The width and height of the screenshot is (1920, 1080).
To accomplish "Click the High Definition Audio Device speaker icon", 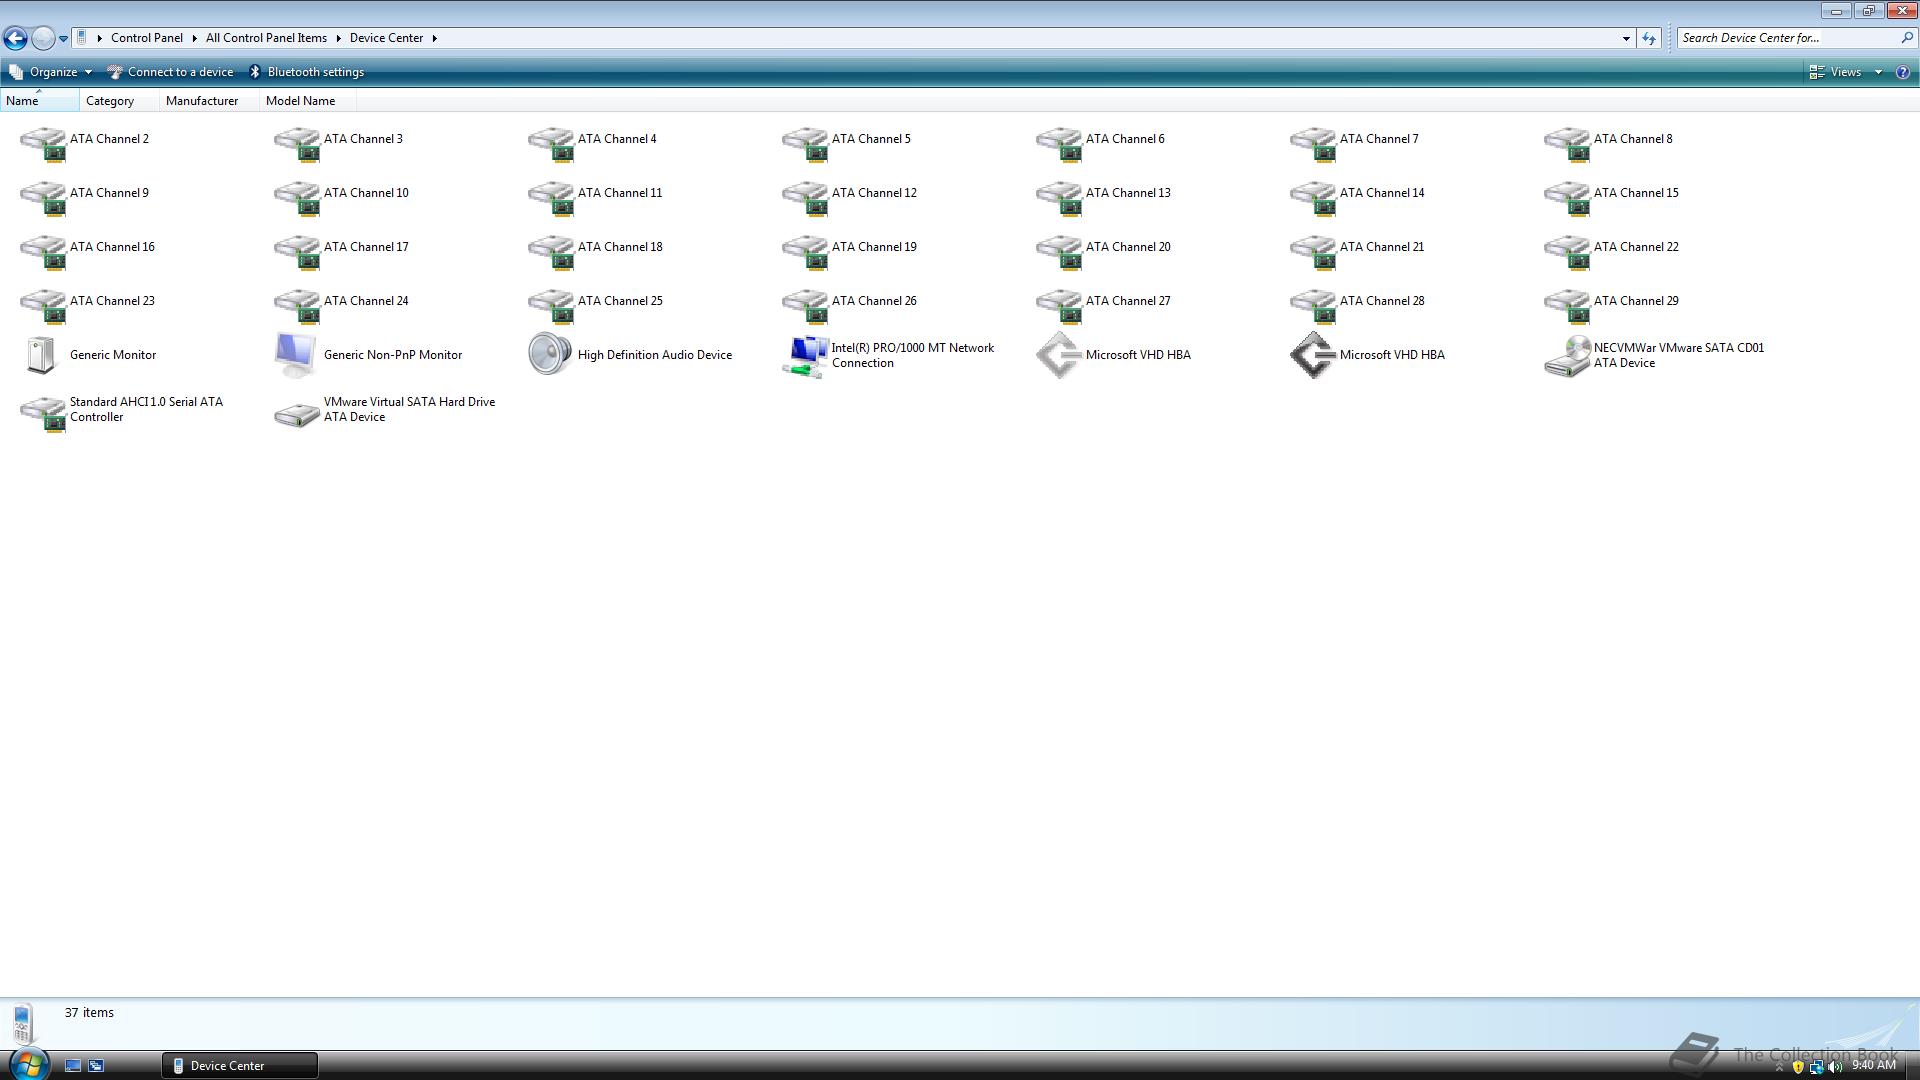I will (x=550, y=355).
